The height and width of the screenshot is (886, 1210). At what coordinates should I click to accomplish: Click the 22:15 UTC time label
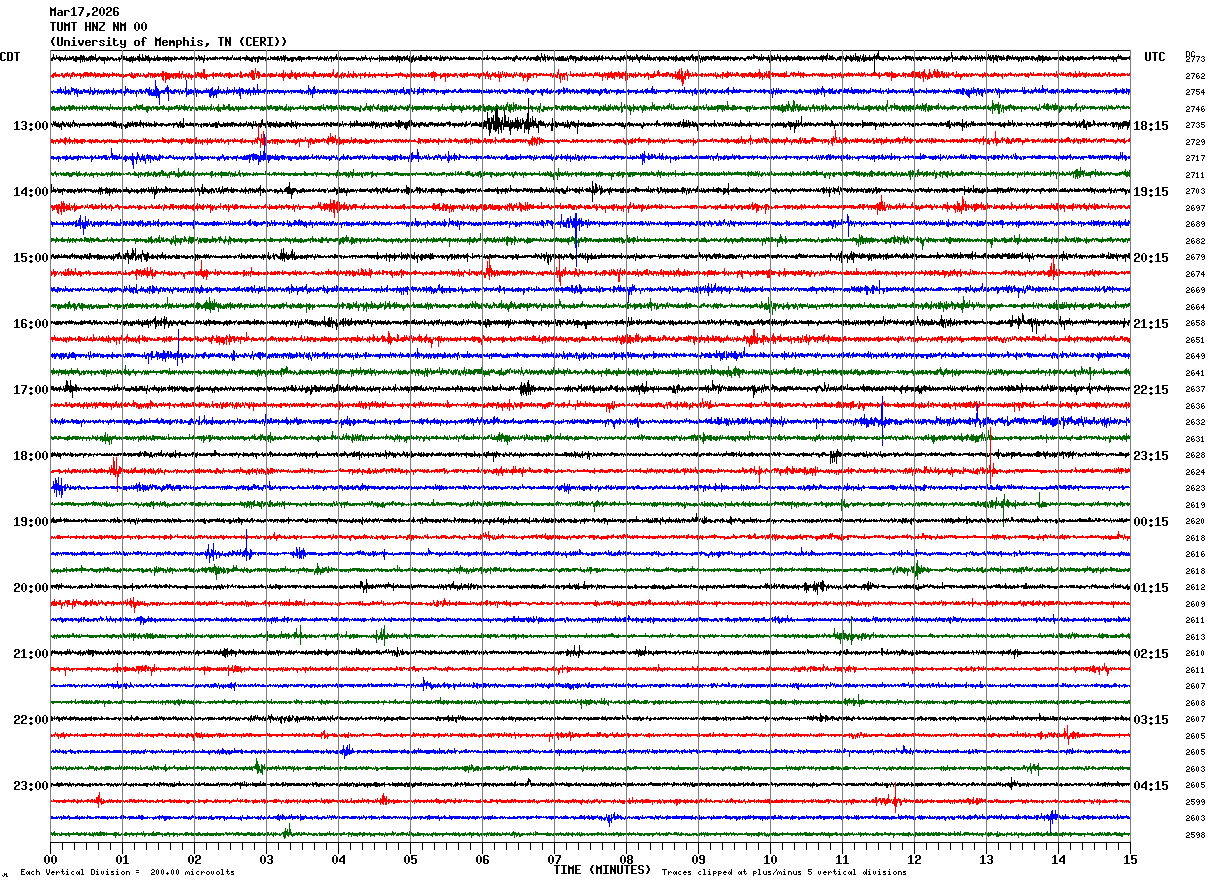(x=1151, y=390)
